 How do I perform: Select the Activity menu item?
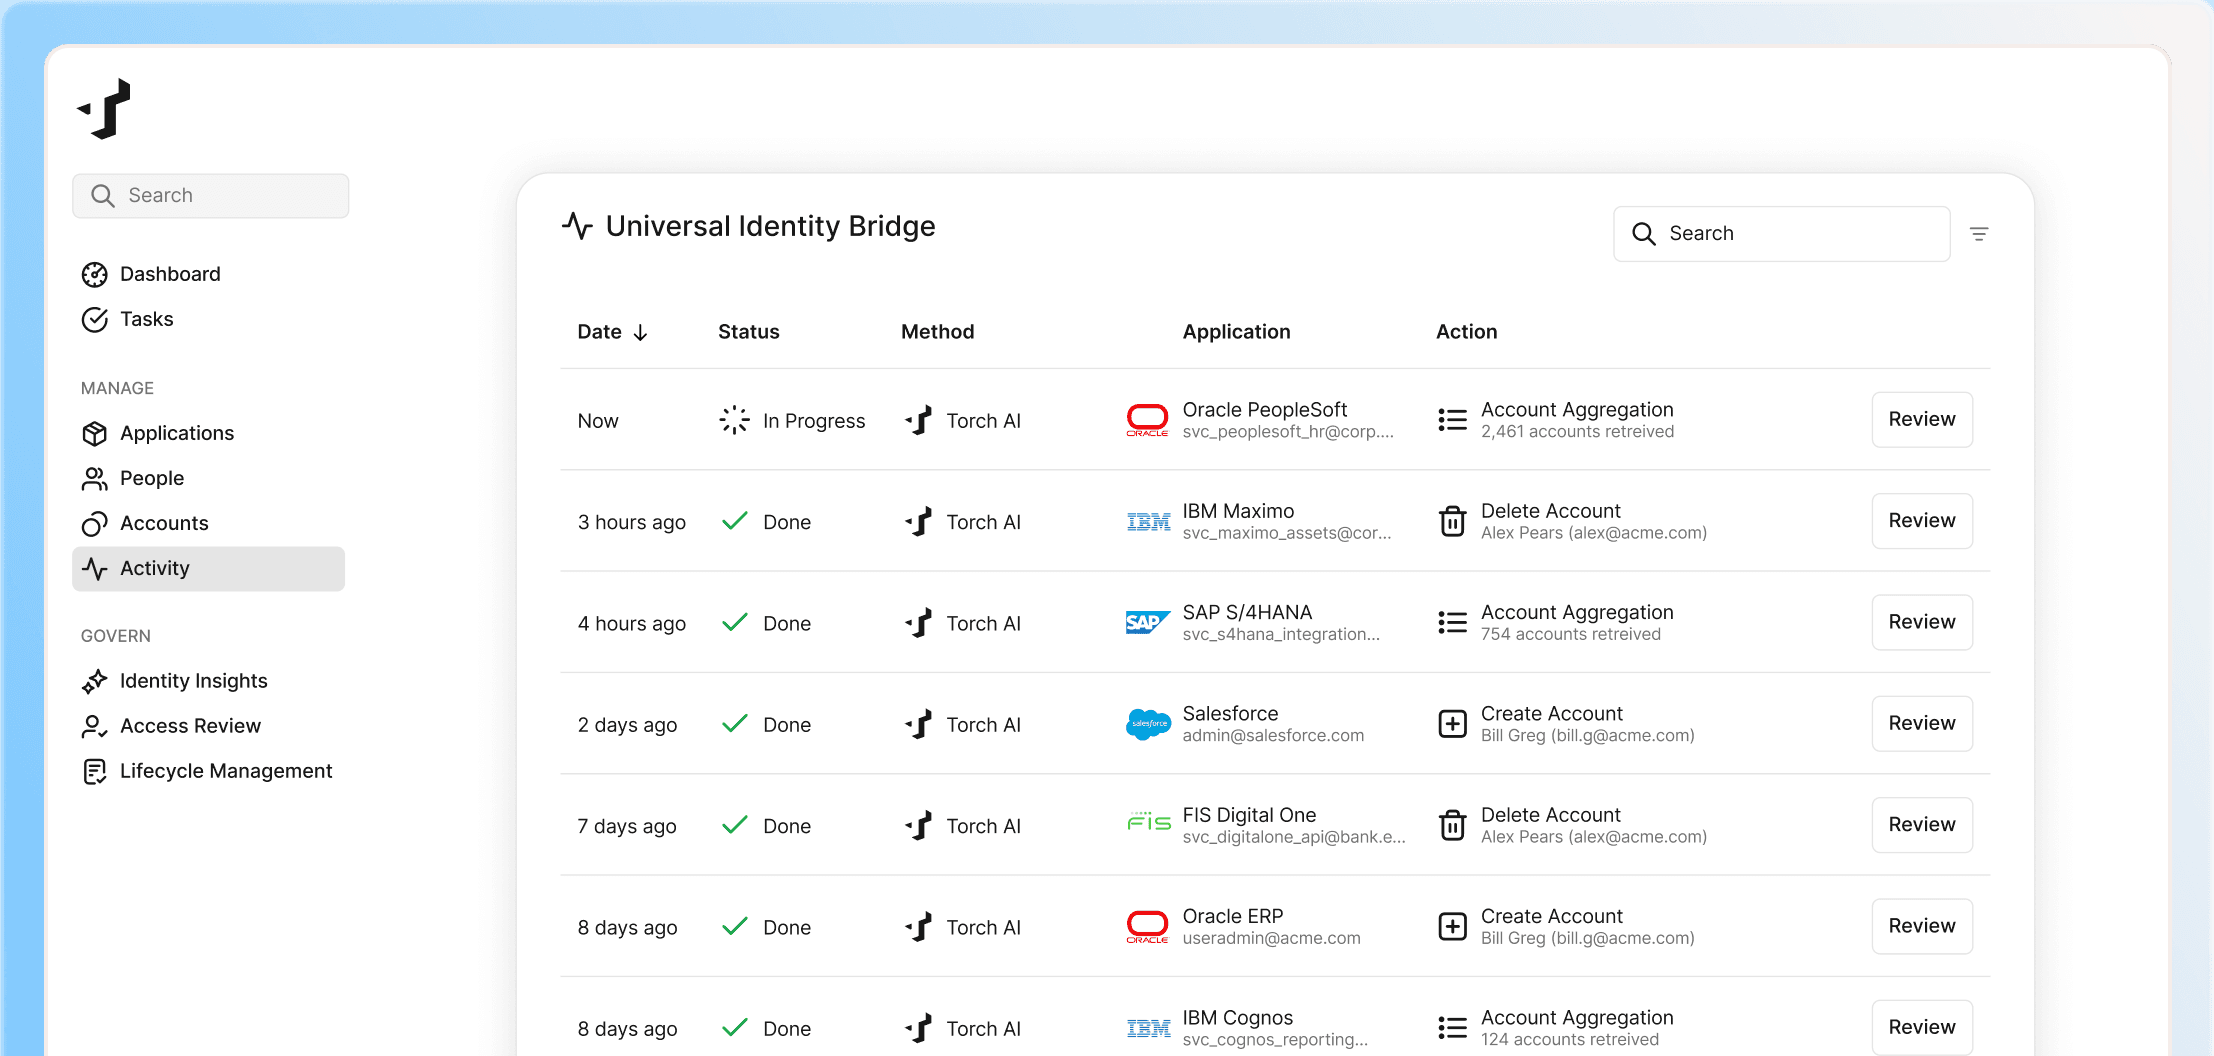click(208, 568)
